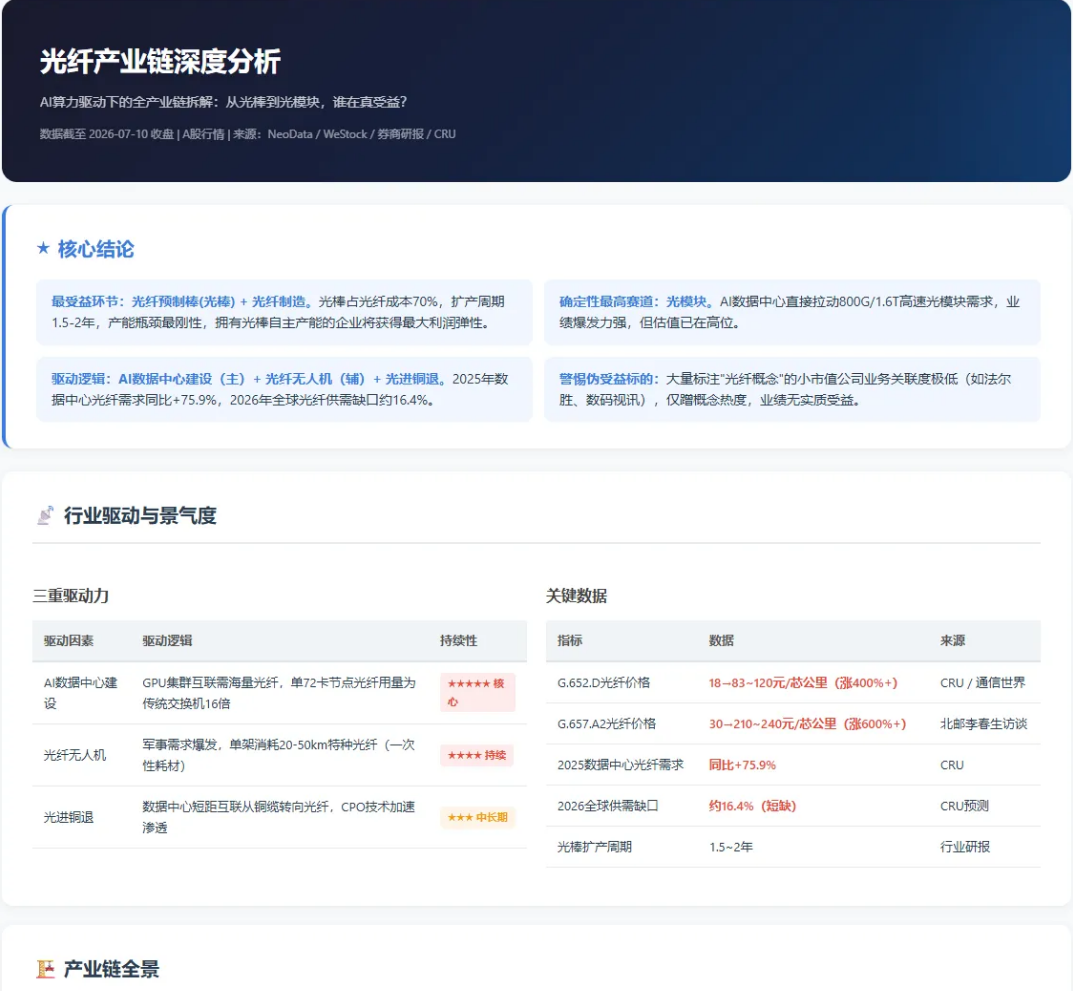Click the chart icon beside 行业驱动与景气度

click(45, 515)
